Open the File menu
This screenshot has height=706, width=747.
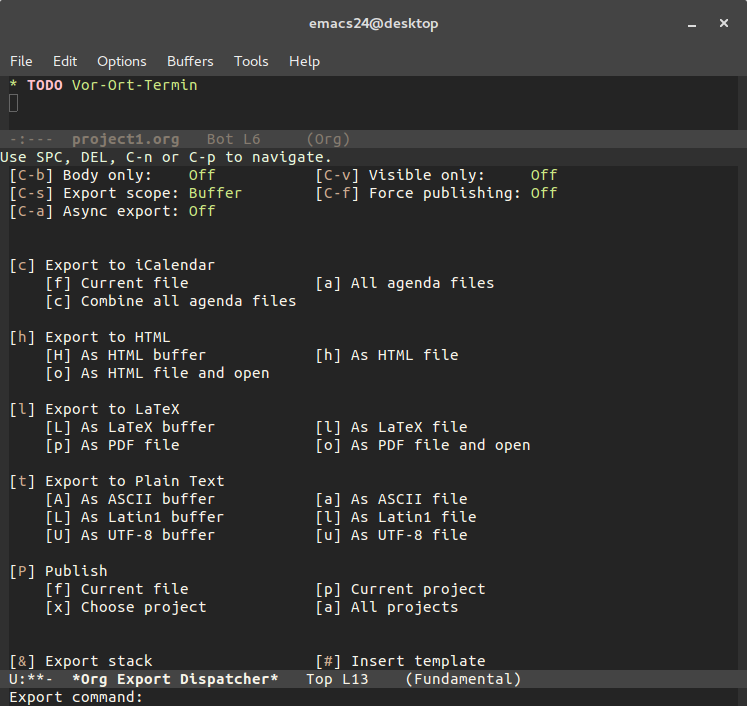[x=21, y=61]
